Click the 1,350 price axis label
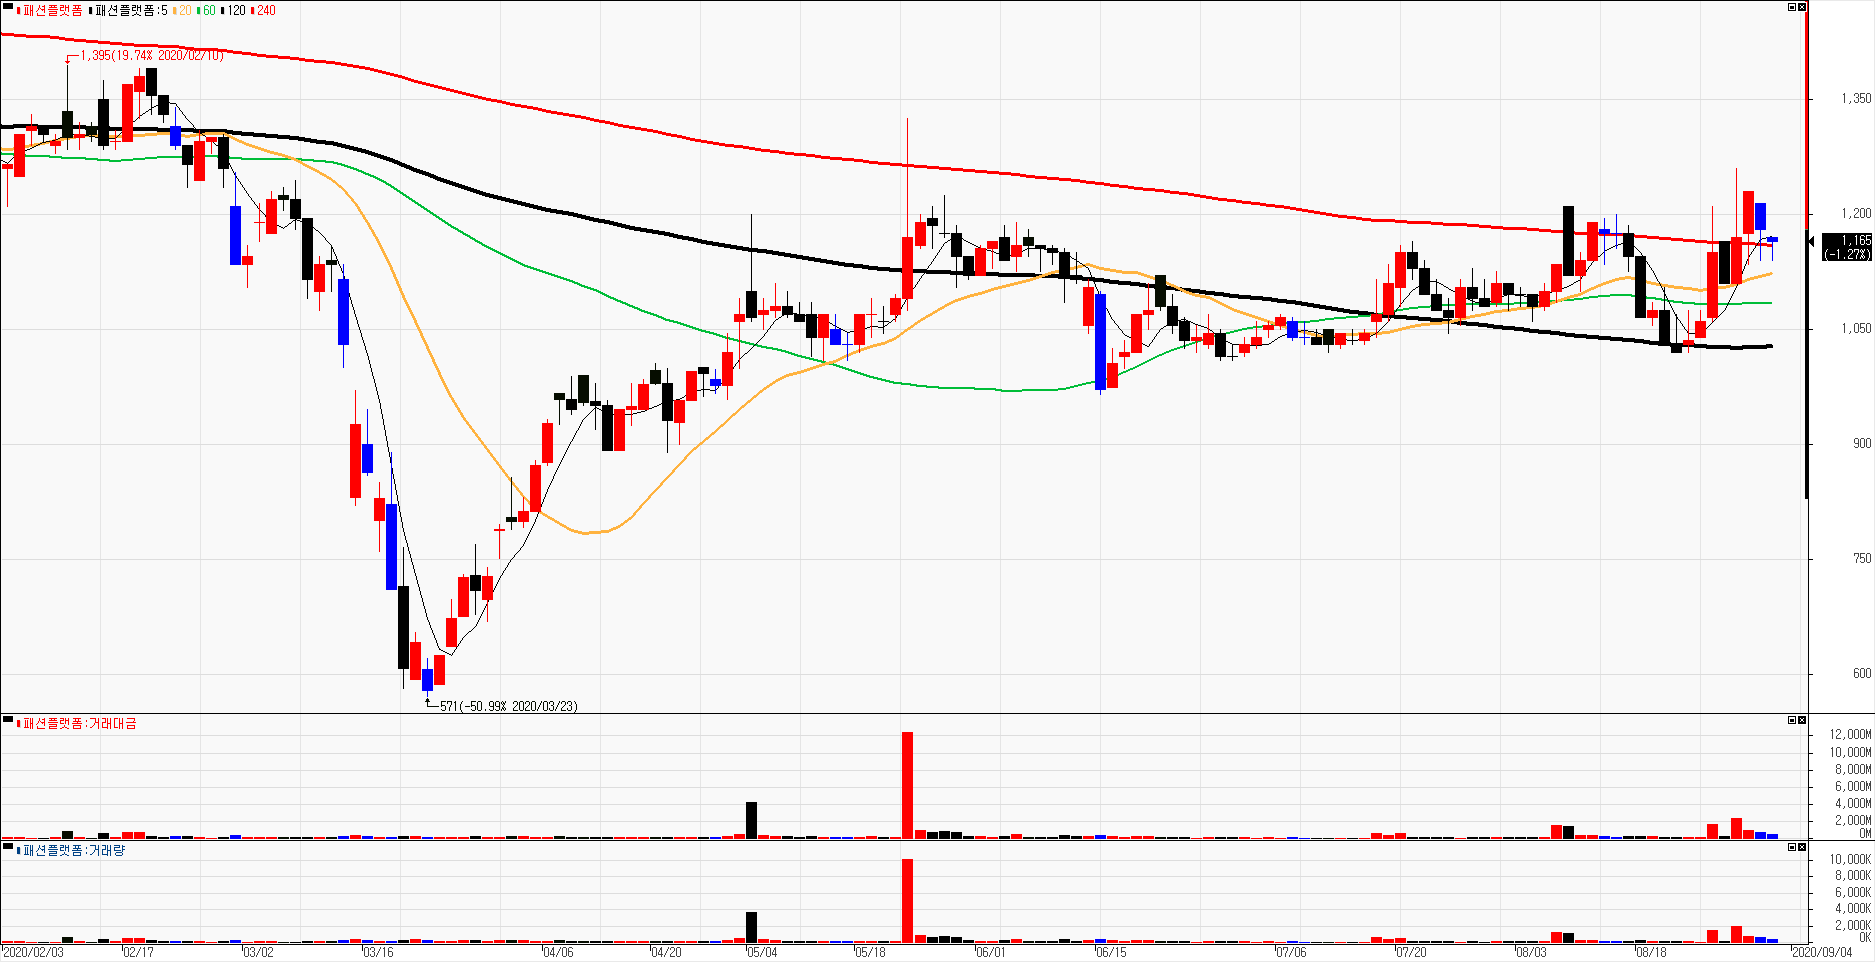Viewport: 1875px width, 962px height. pyautogui.click(x=1856, y=98)
